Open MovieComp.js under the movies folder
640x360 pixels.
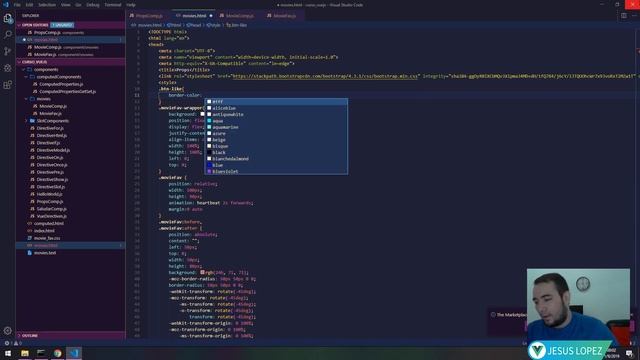53,106
